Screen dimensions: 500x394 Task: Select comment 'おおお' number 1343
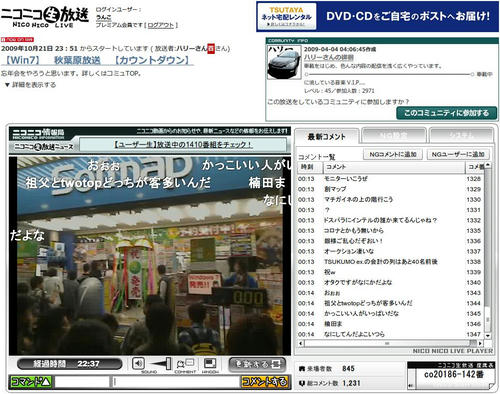point(391,293)
